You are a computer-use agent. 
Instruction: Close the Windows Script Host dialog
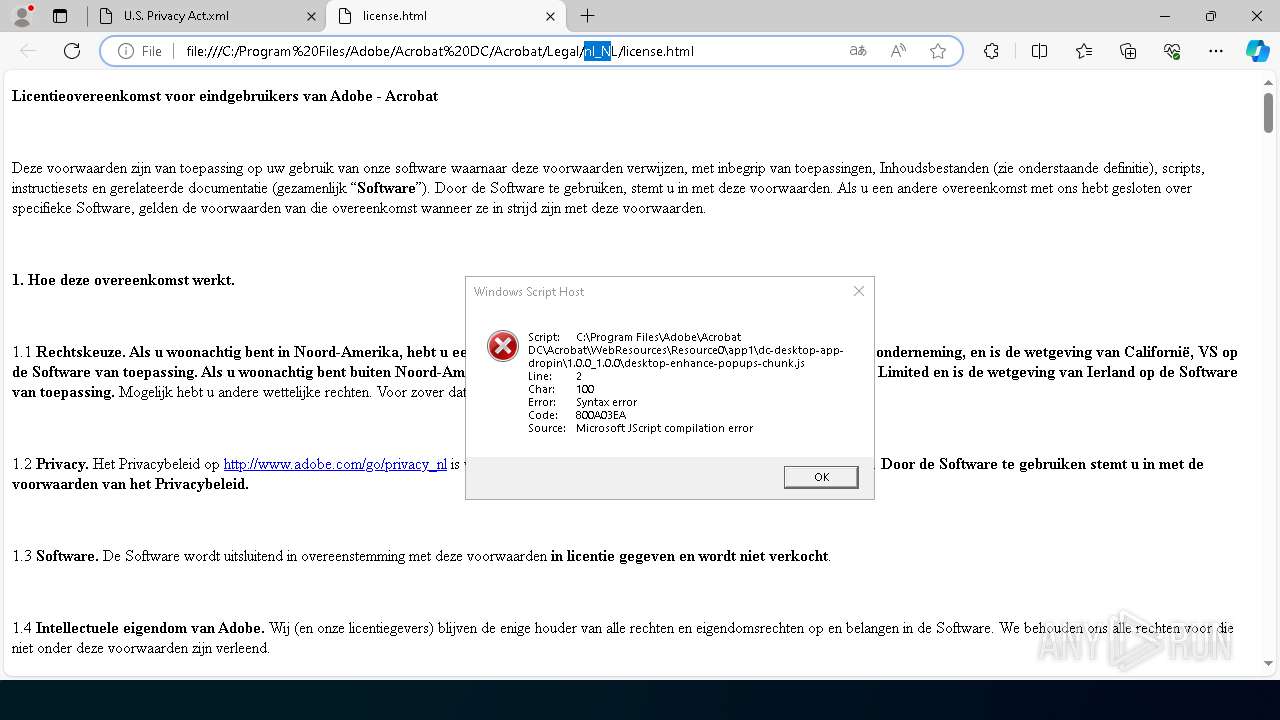[858, 291]
